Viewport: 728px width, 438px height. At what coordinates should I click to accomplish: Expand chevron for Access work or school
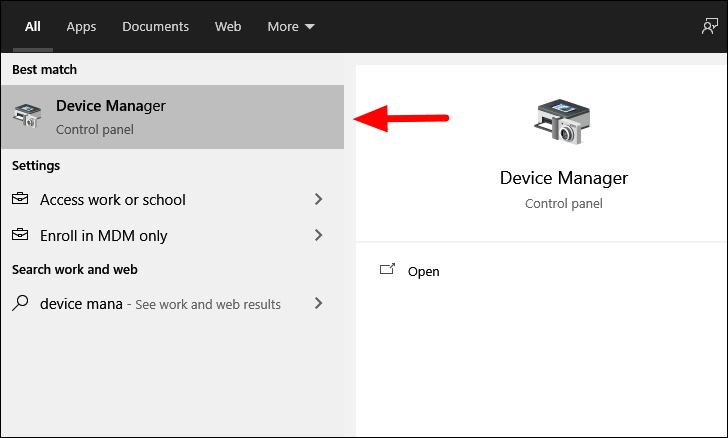point(318,199)
